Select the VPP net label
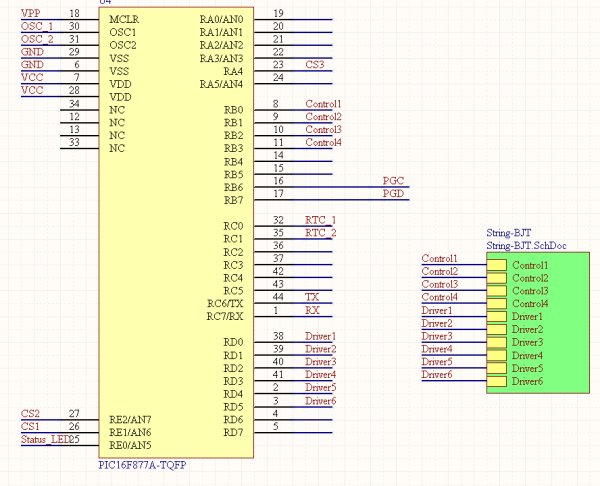600x486 pixels. click(31, 13)
